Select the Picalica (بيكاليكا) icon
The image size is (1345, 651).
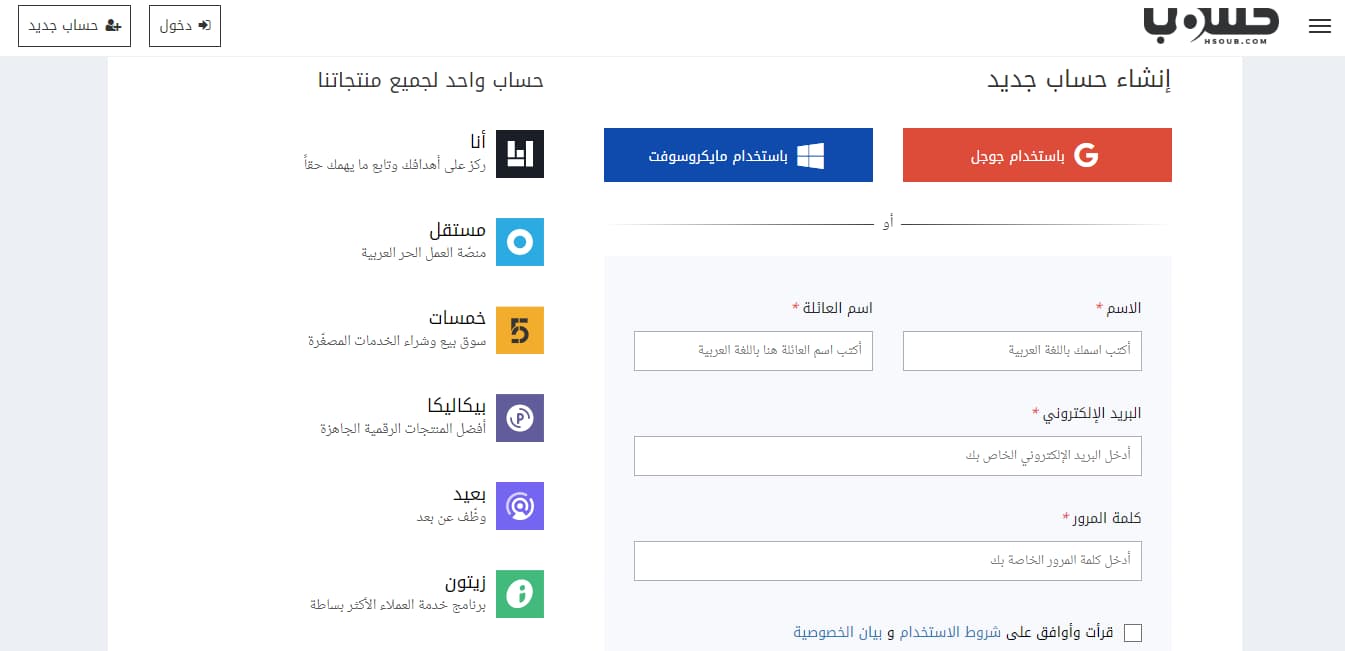(519, 418)
